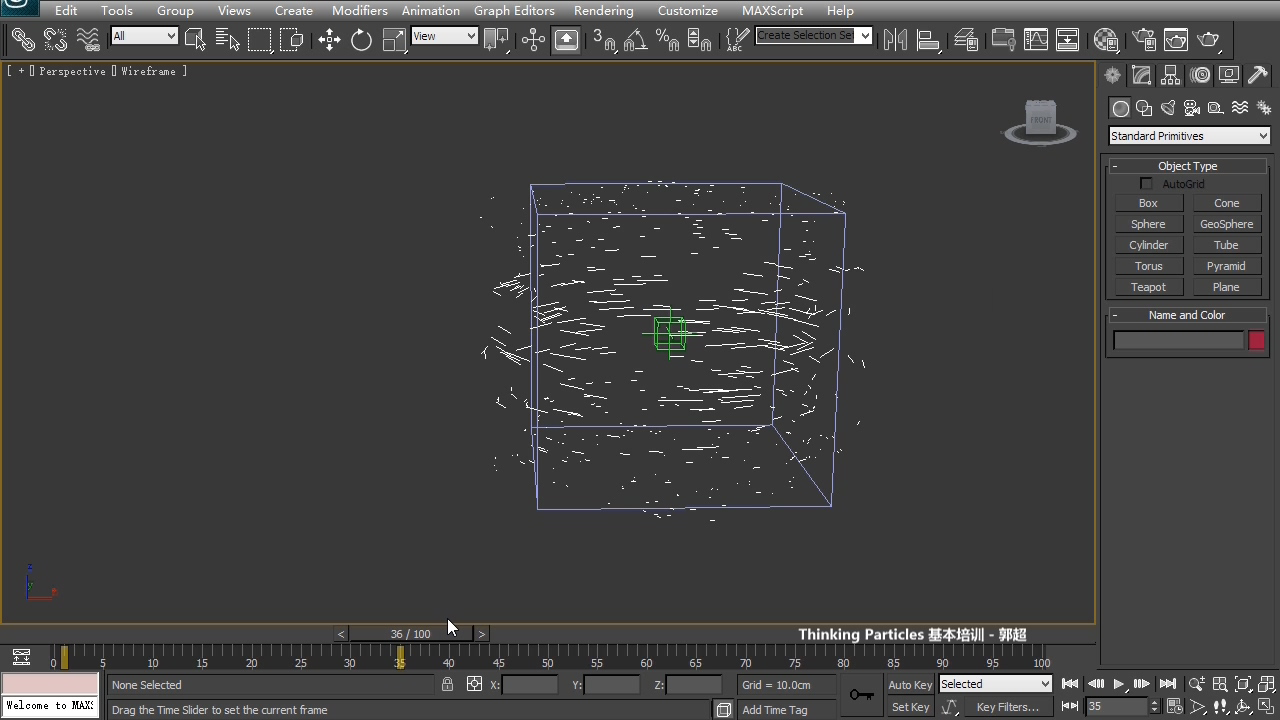Click the Align tool icon
This screenshot has width=1280, height=720.
tap(928, 39)
